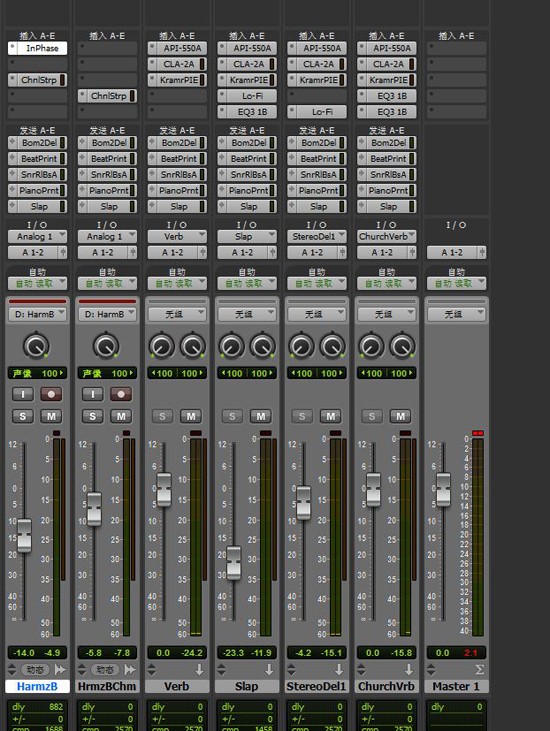
Task: Click the Slap volume fader handle
Action: 234,563
